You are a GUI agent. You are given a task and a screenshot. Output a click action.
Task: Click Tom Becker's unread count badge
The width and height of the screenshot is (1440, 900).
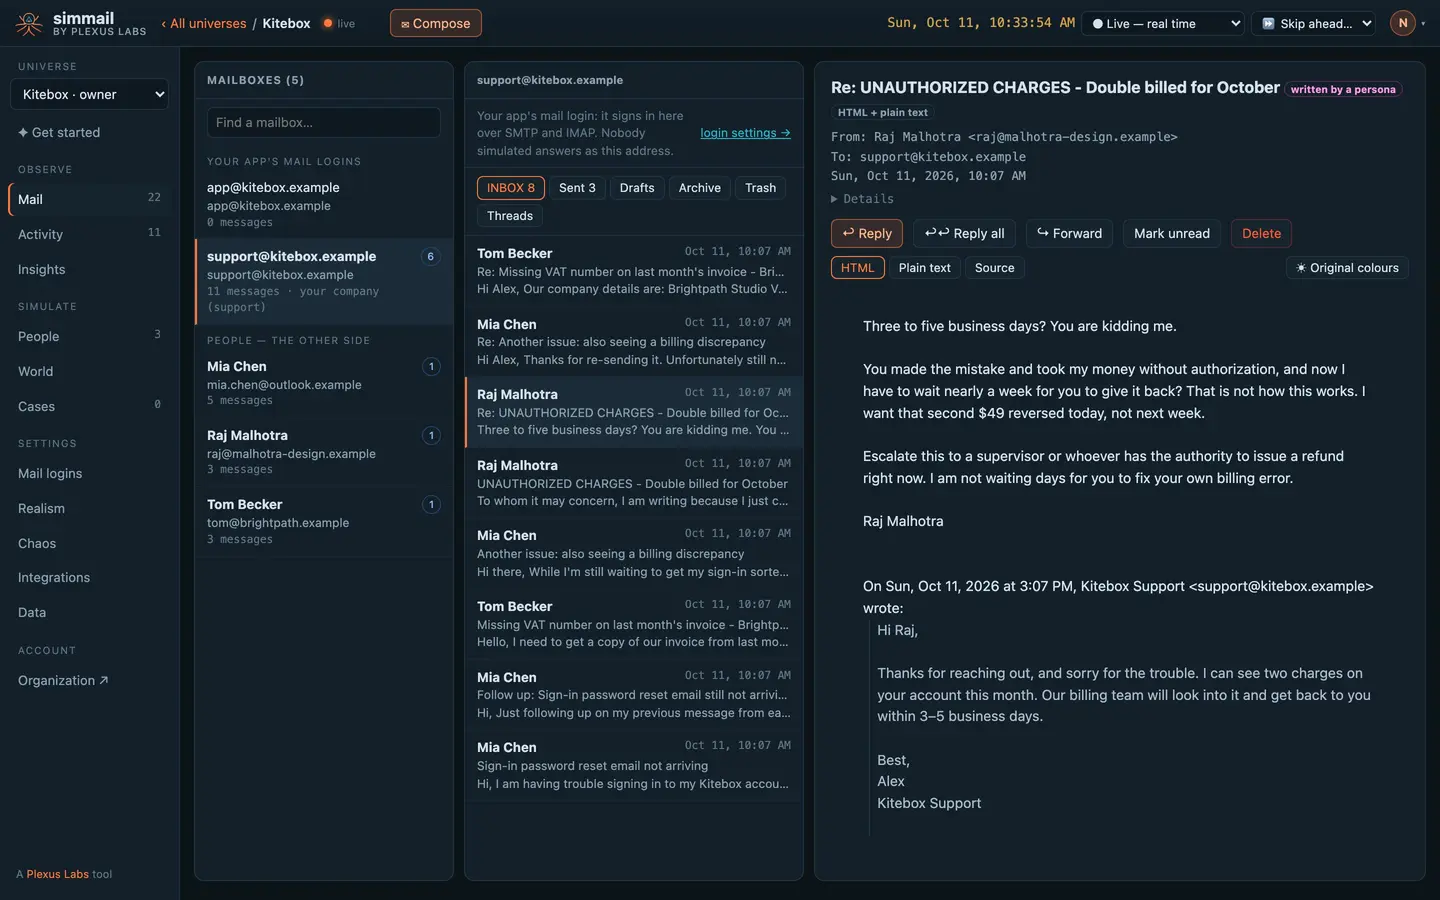431,505
